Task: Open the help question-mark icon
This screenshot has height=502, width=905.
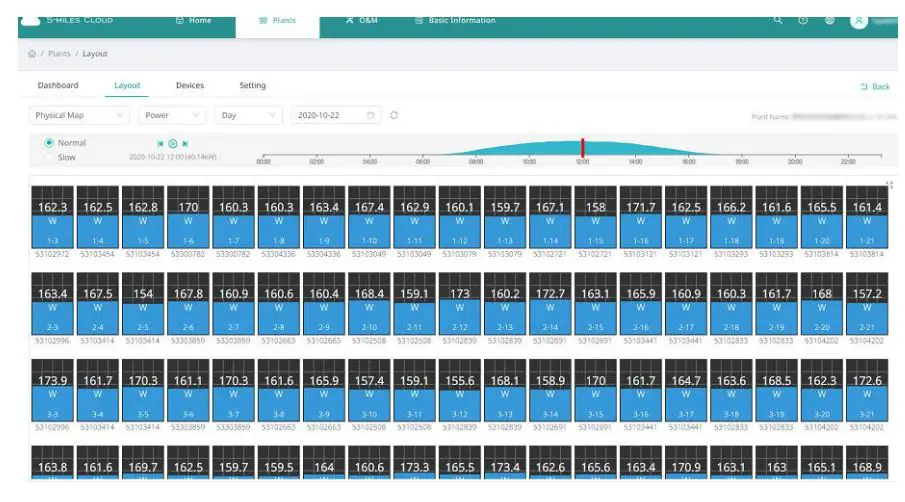Action: 803,20
